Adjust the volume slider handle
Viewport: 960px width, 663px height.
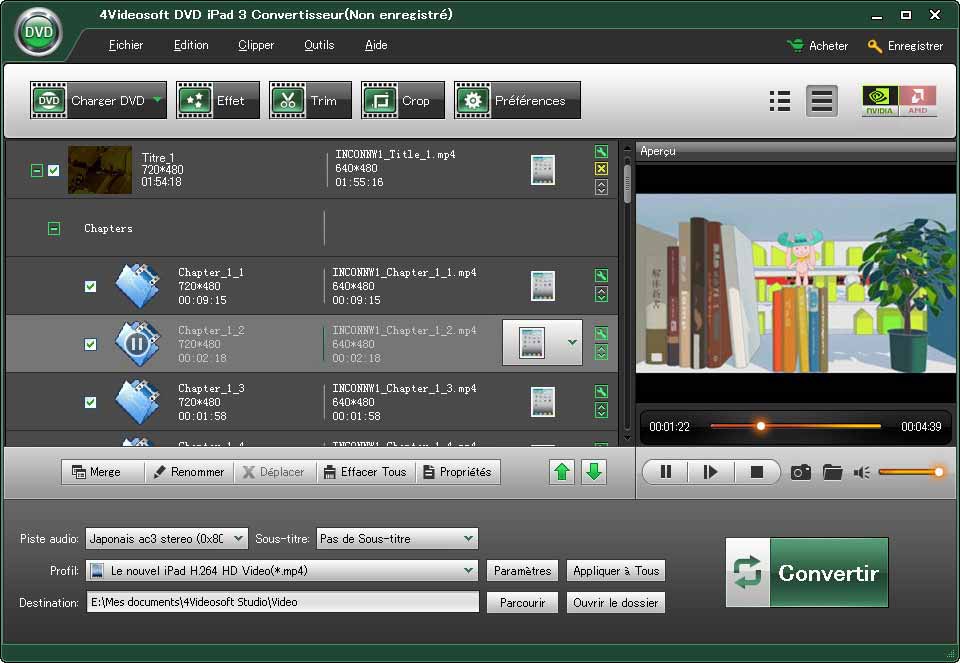(938, 472)
